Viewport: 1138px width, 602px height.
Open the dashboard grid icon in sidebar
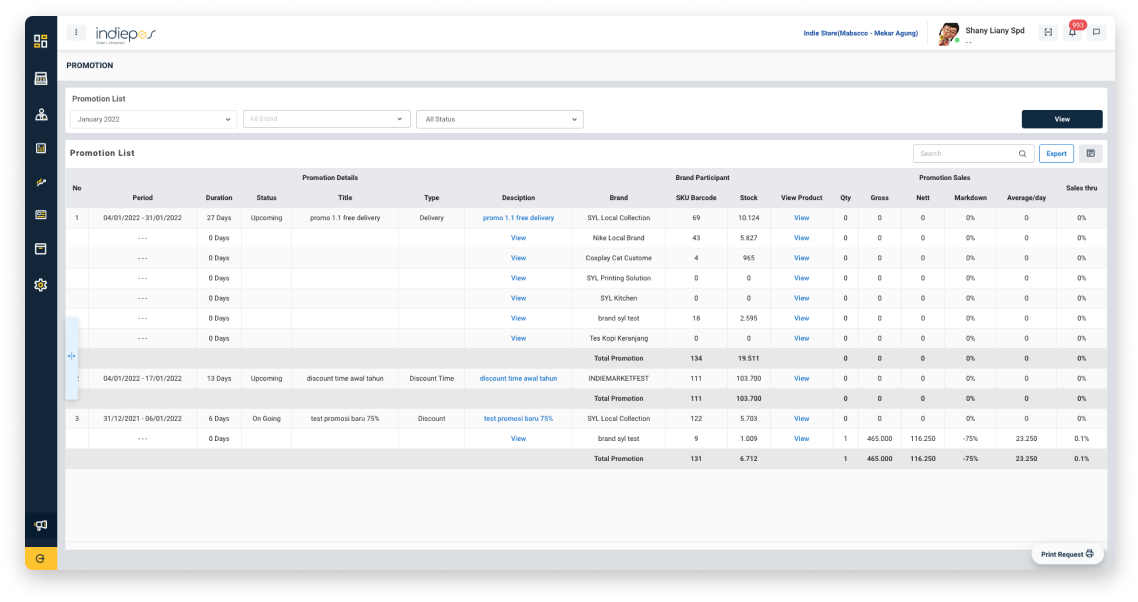coord(41,41)
